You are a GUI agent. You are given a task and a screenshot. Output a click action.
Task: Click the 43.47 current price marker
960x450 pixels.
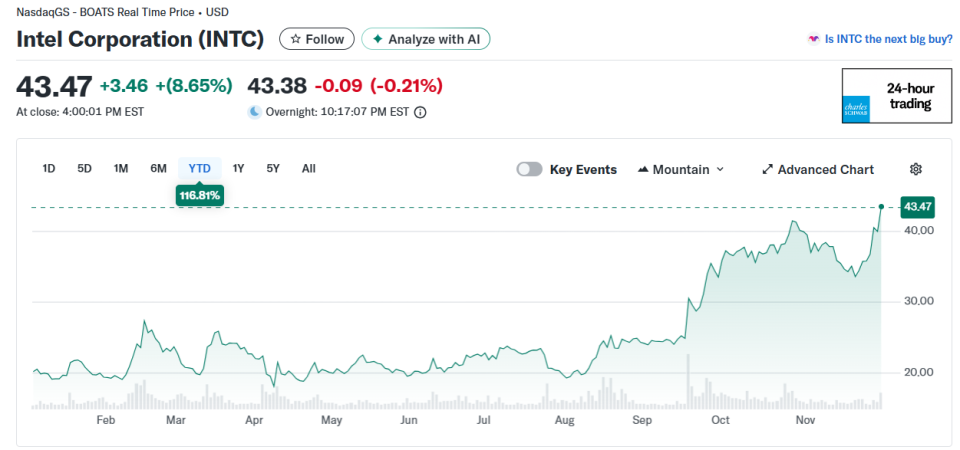coord(916,207)
